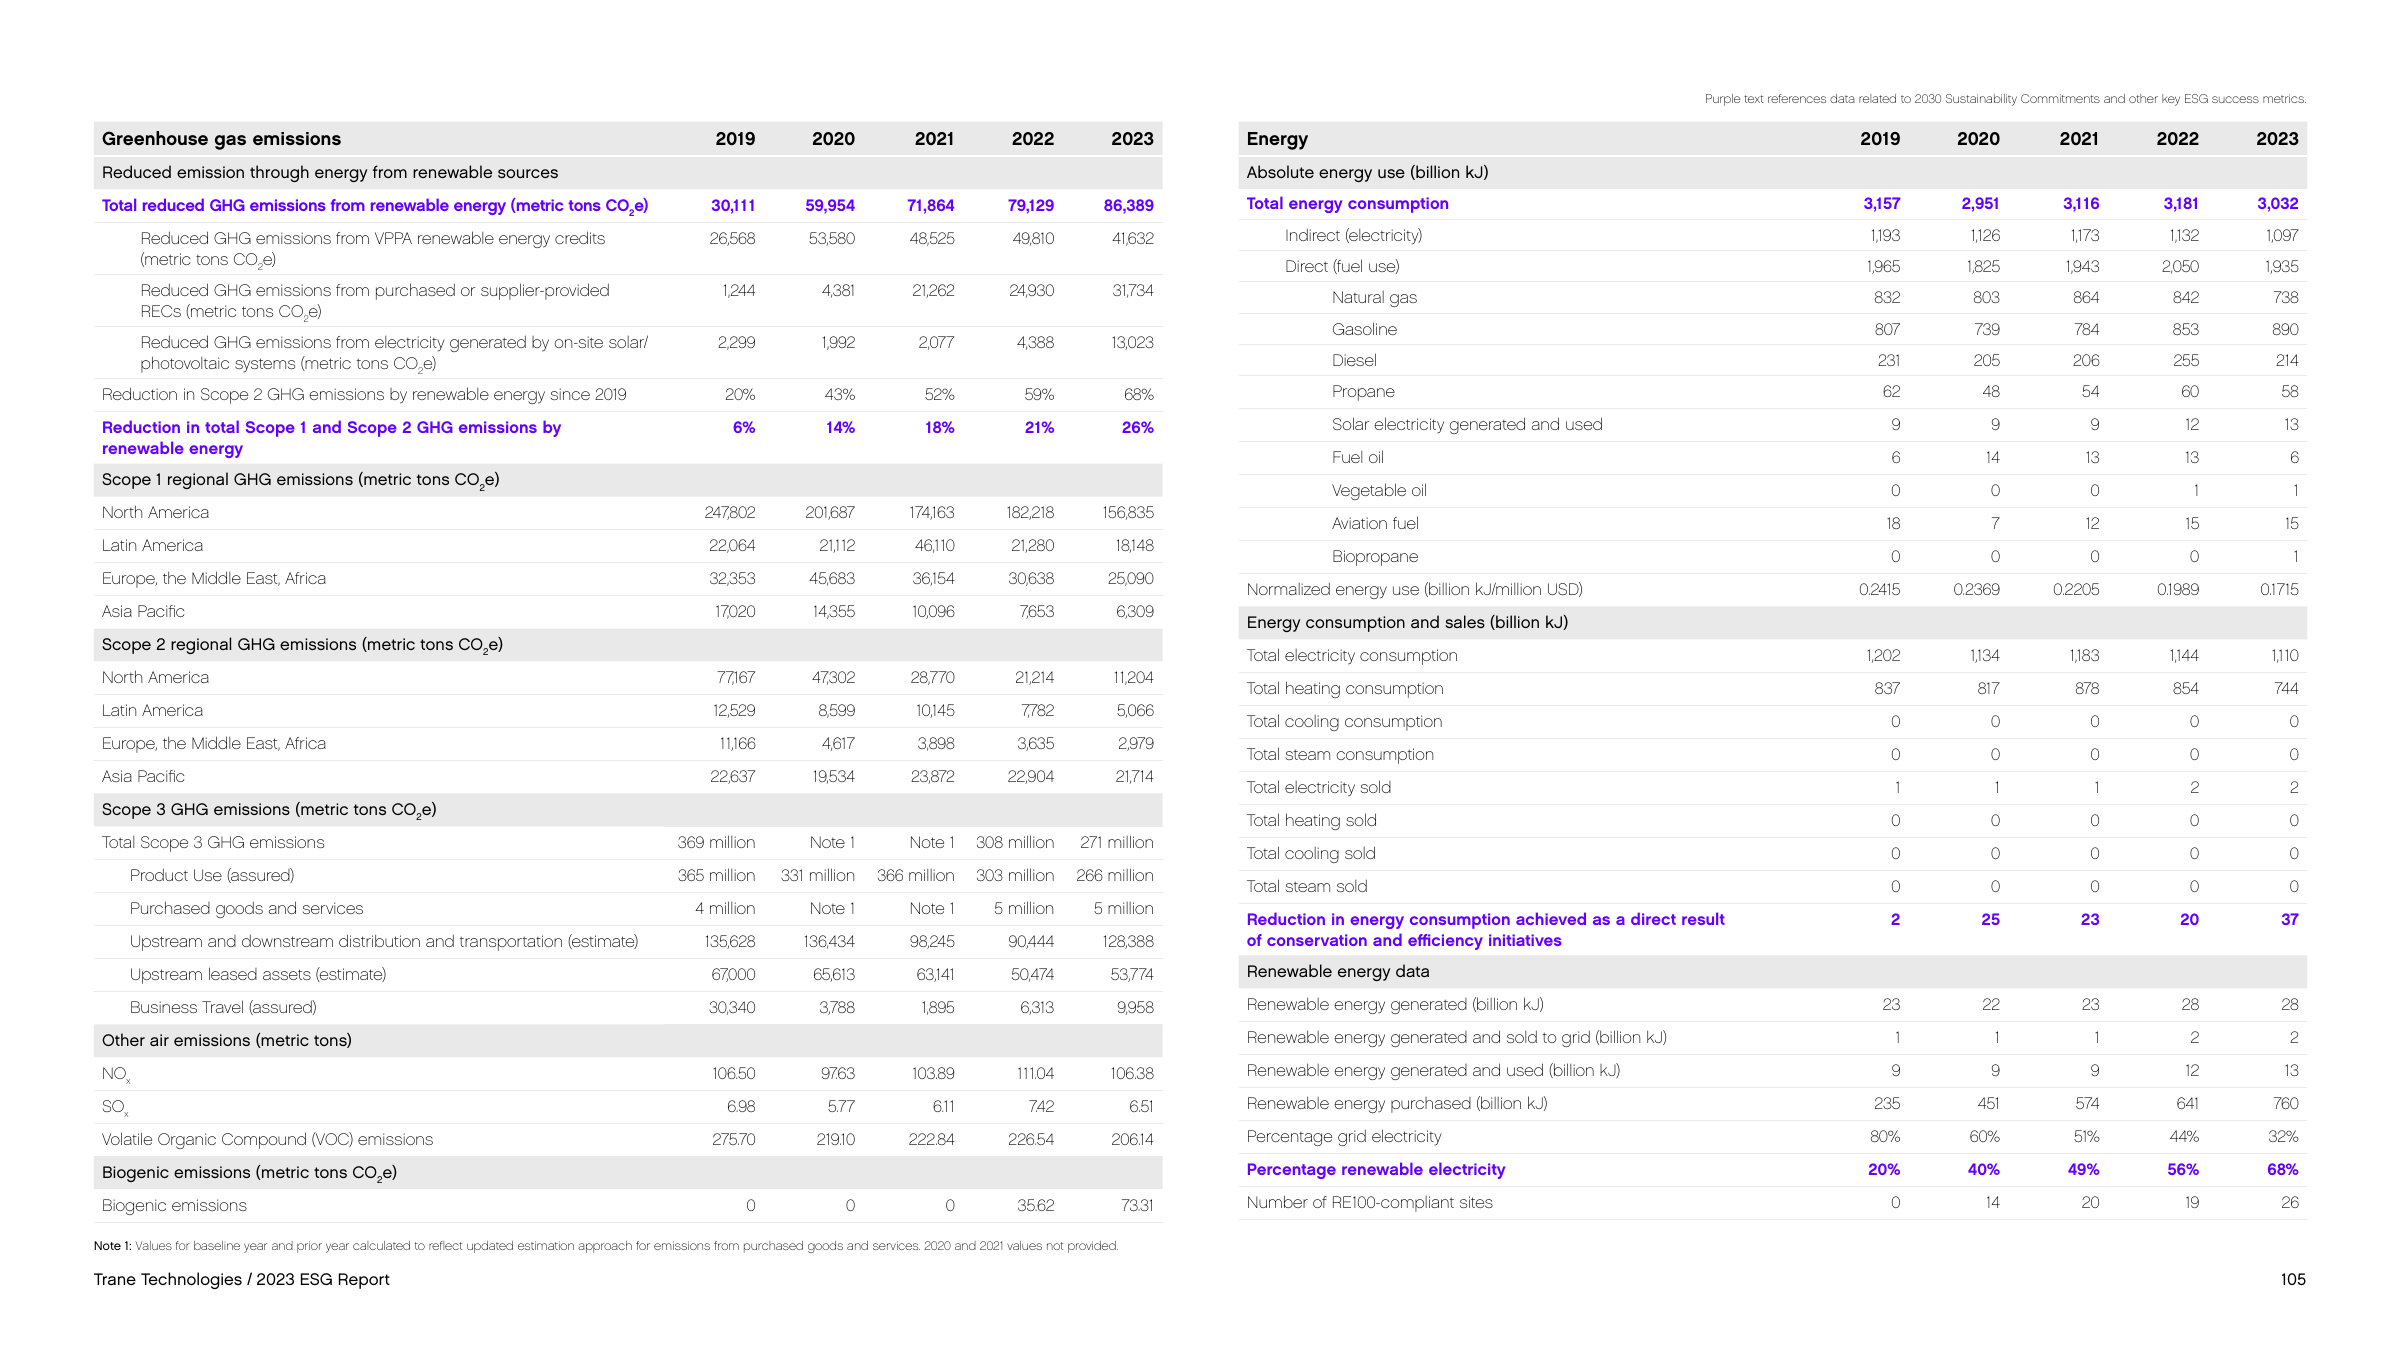Select the 'Purple text references data' note
This screenshot has height=1350, width=2400.
point(2005,99)
